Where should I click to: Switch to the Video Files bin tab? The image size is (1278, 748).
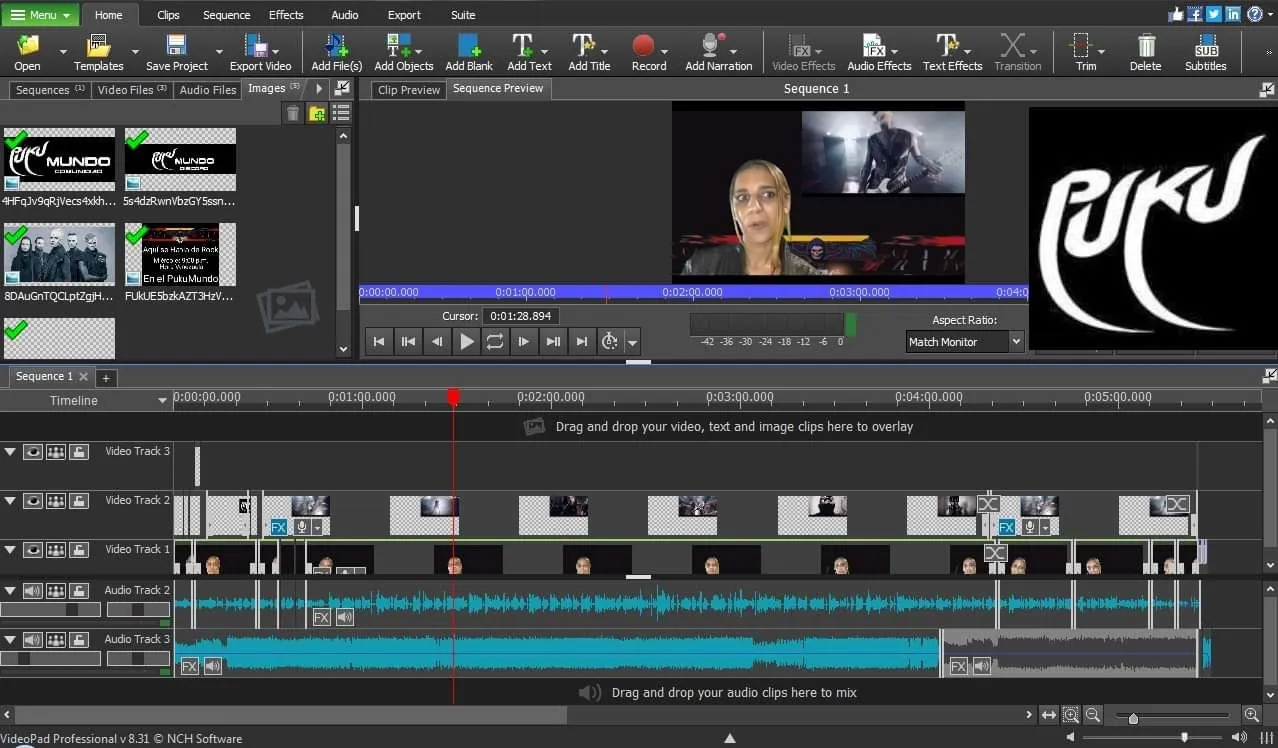[132, 90]
